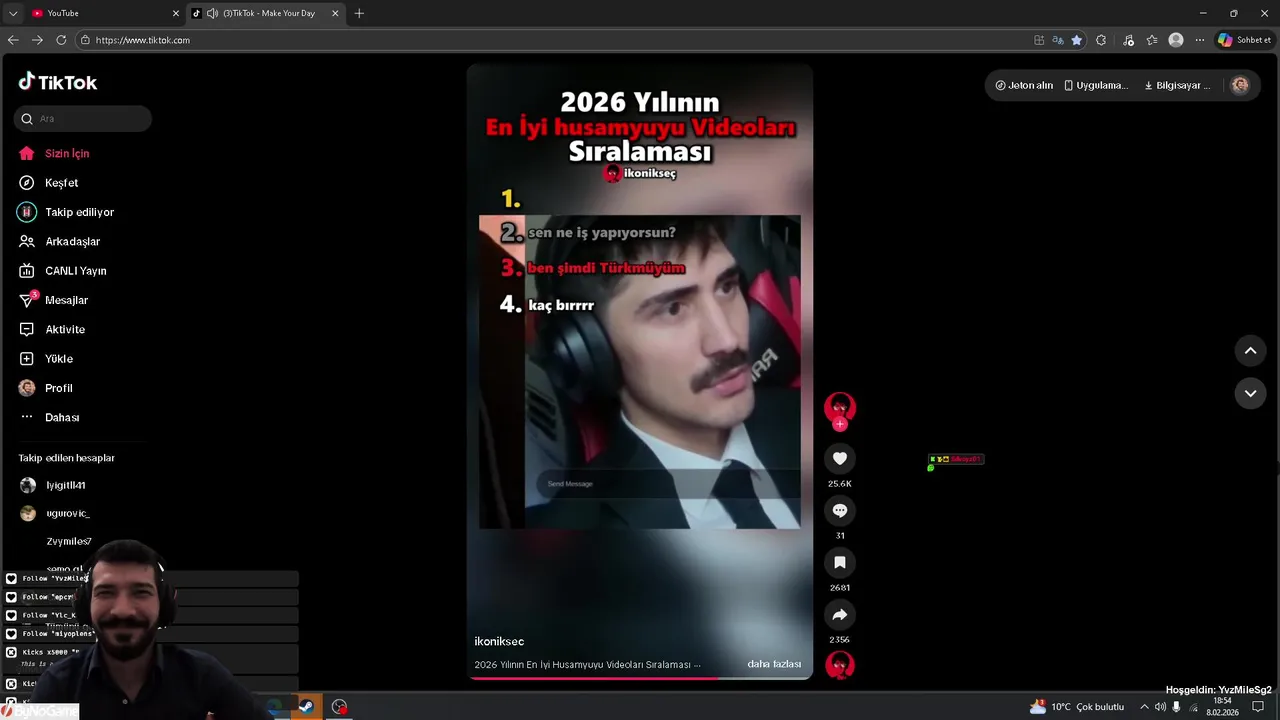Open CANLI Yayın section
1280x720 pixels.
click(x=62, y=271)
